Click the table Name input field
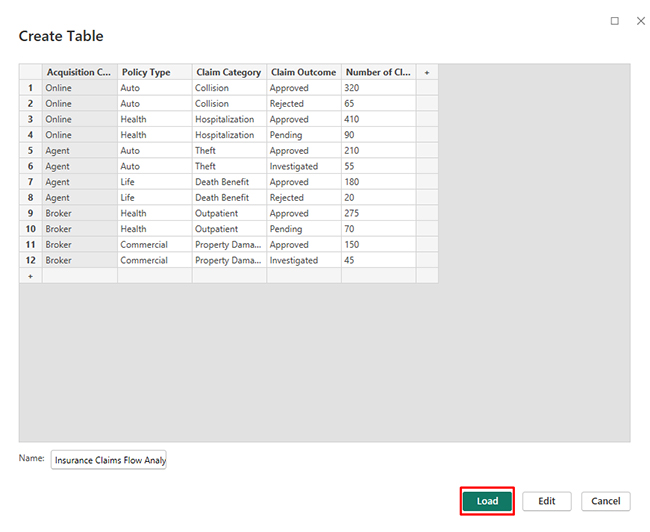650x532 pixels. click(109, 460)
